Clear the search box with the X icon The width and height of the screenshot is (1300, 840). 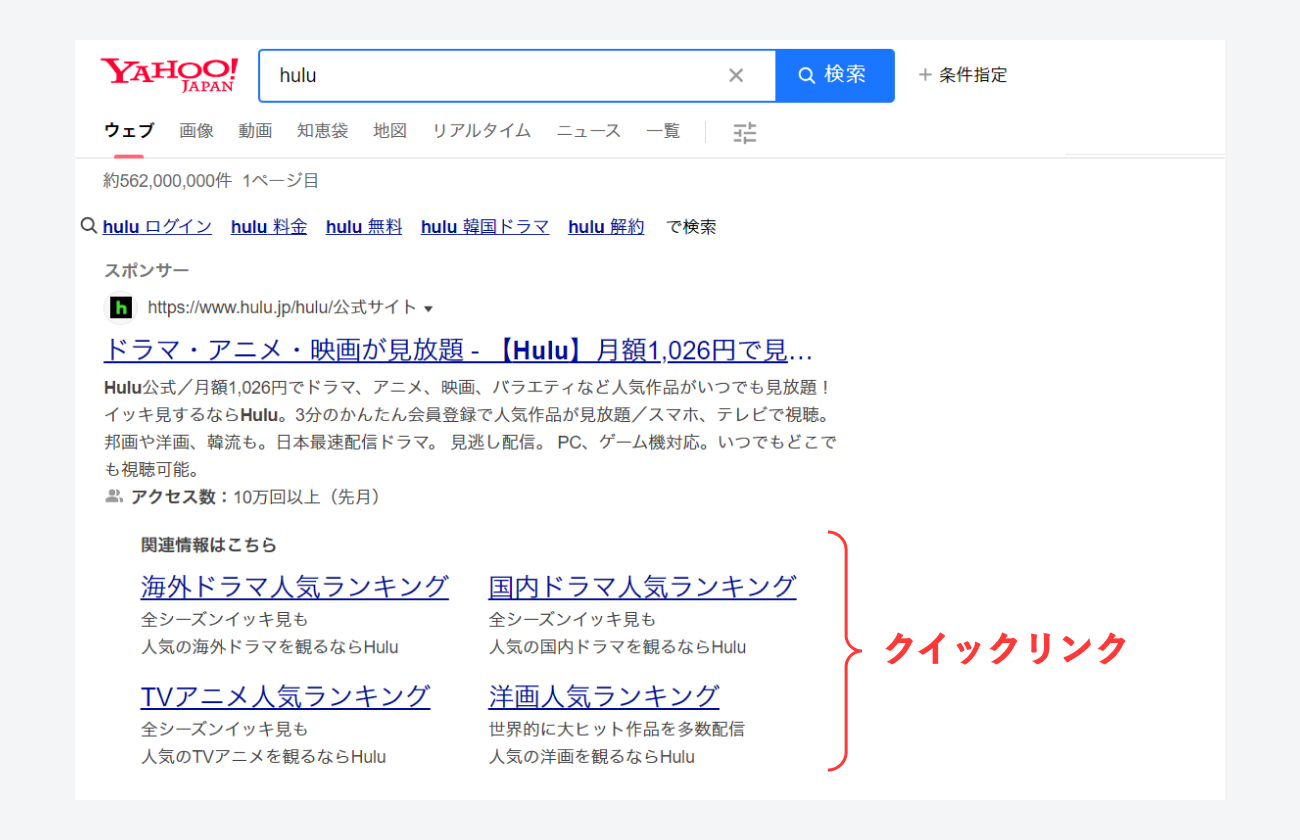(x=736, y=75)
